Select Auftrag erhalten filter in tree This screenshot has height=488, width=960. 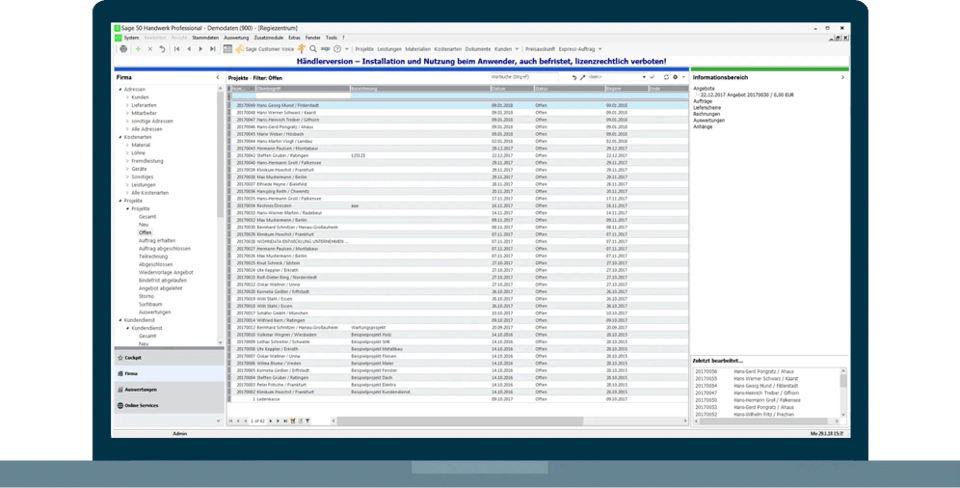[x=157, y=241]
